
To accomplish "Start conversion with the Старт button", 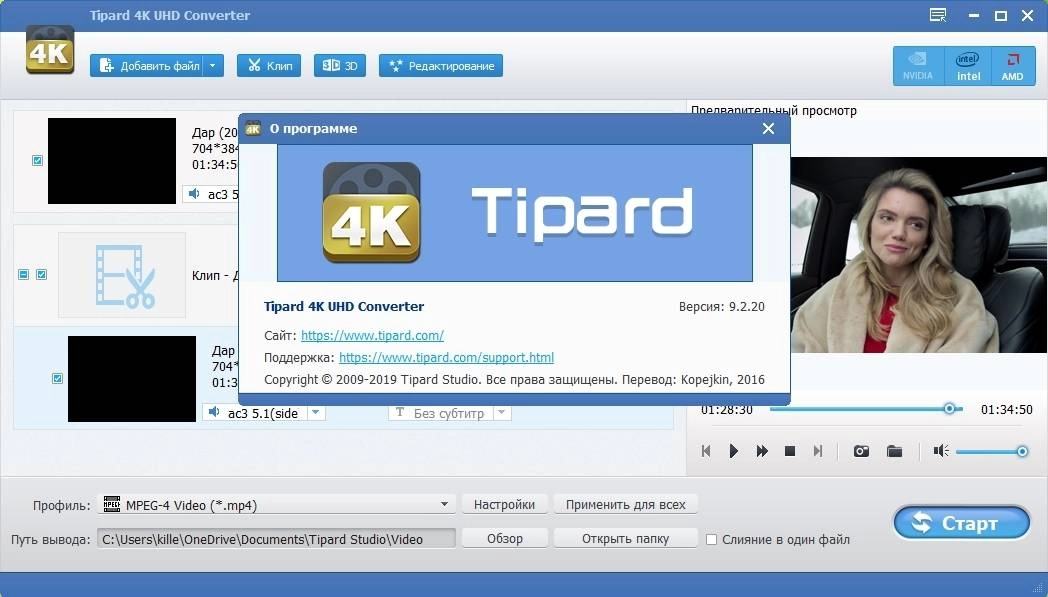I will point(962,523).
